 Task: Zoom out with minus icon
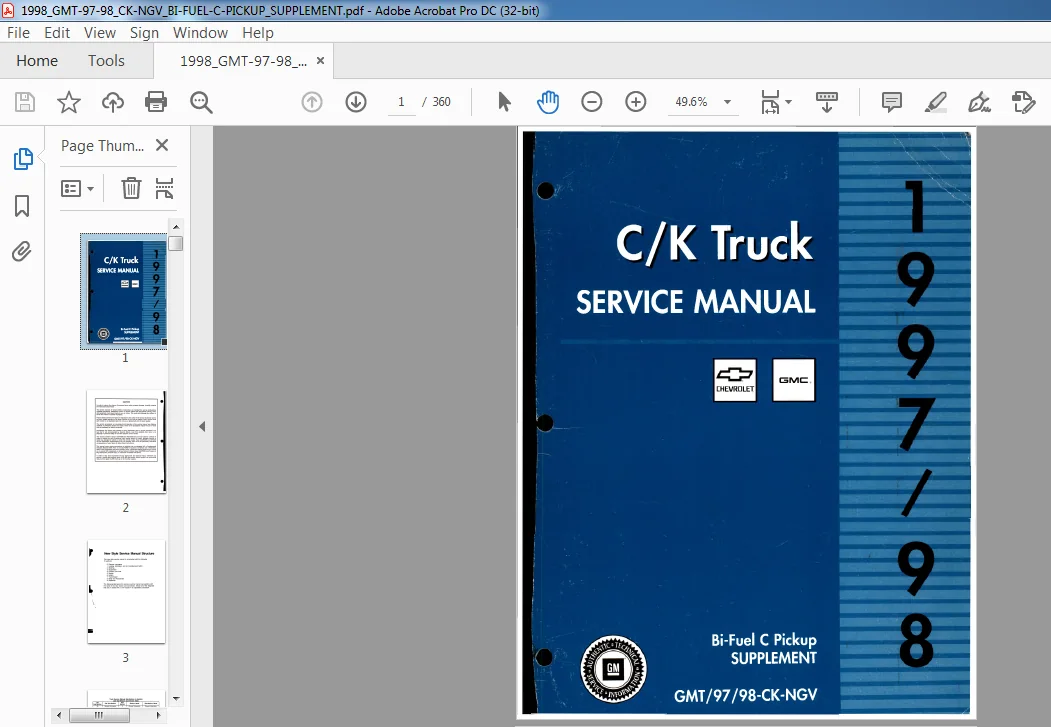(591, 102)
